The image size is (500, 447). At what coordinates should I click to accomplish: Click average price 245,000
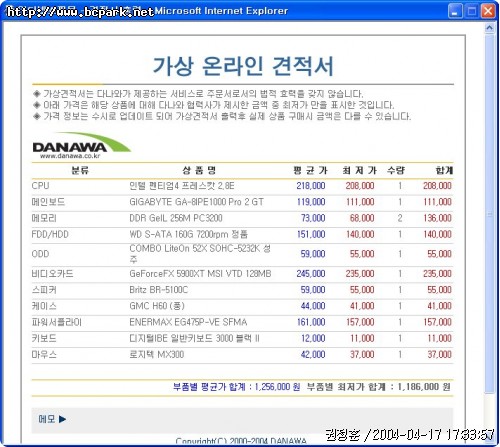pos(311,274)
